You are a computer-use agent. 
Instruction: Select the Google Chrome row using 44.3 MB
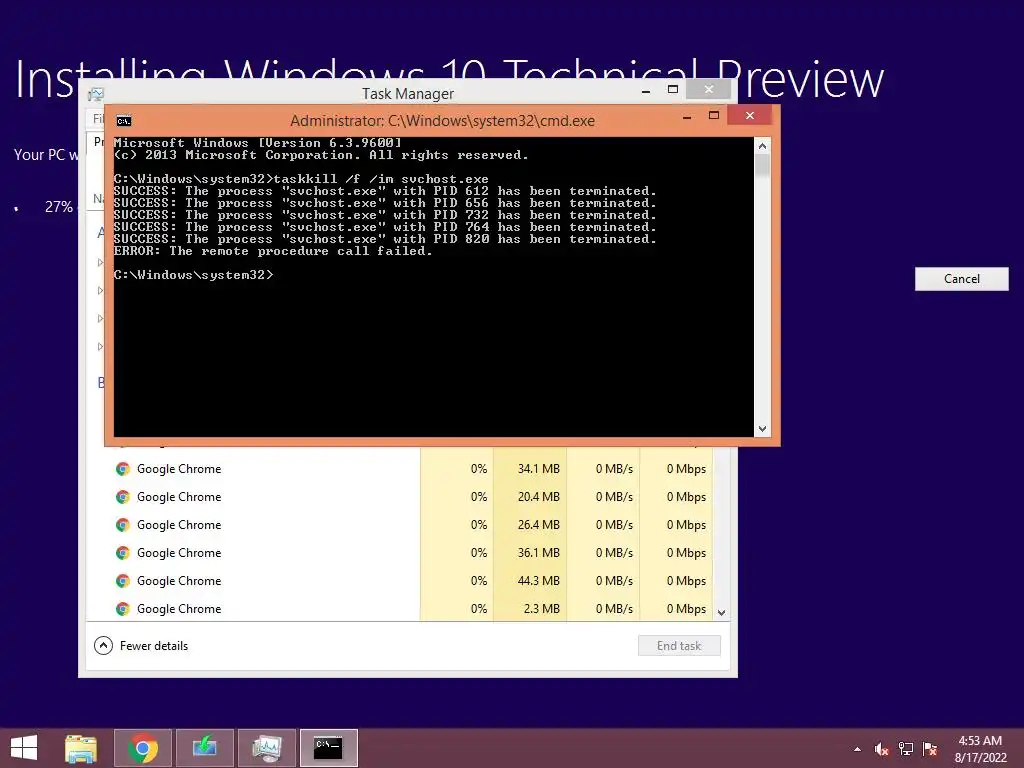click(400, 581)
